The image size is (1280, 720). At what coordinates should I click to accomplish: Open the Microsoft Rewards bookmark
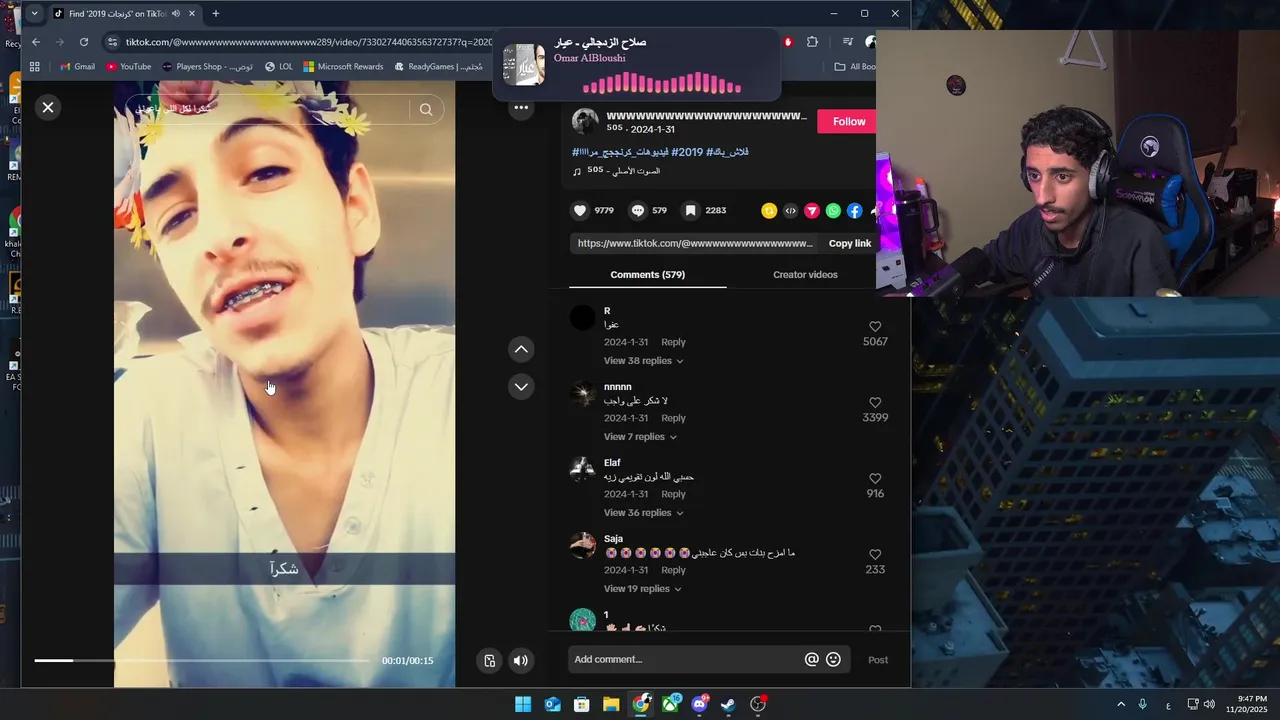pyautogui.click(x=343, y=67)
